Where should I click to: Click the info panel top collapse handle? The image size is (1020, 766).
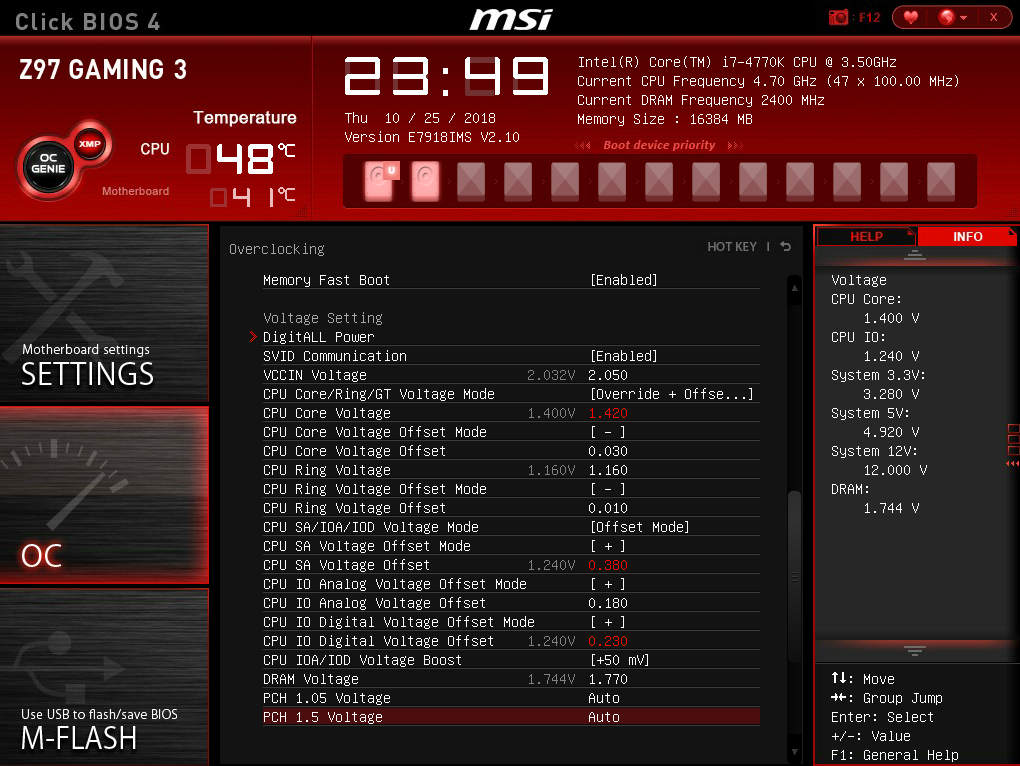(914, 255)
